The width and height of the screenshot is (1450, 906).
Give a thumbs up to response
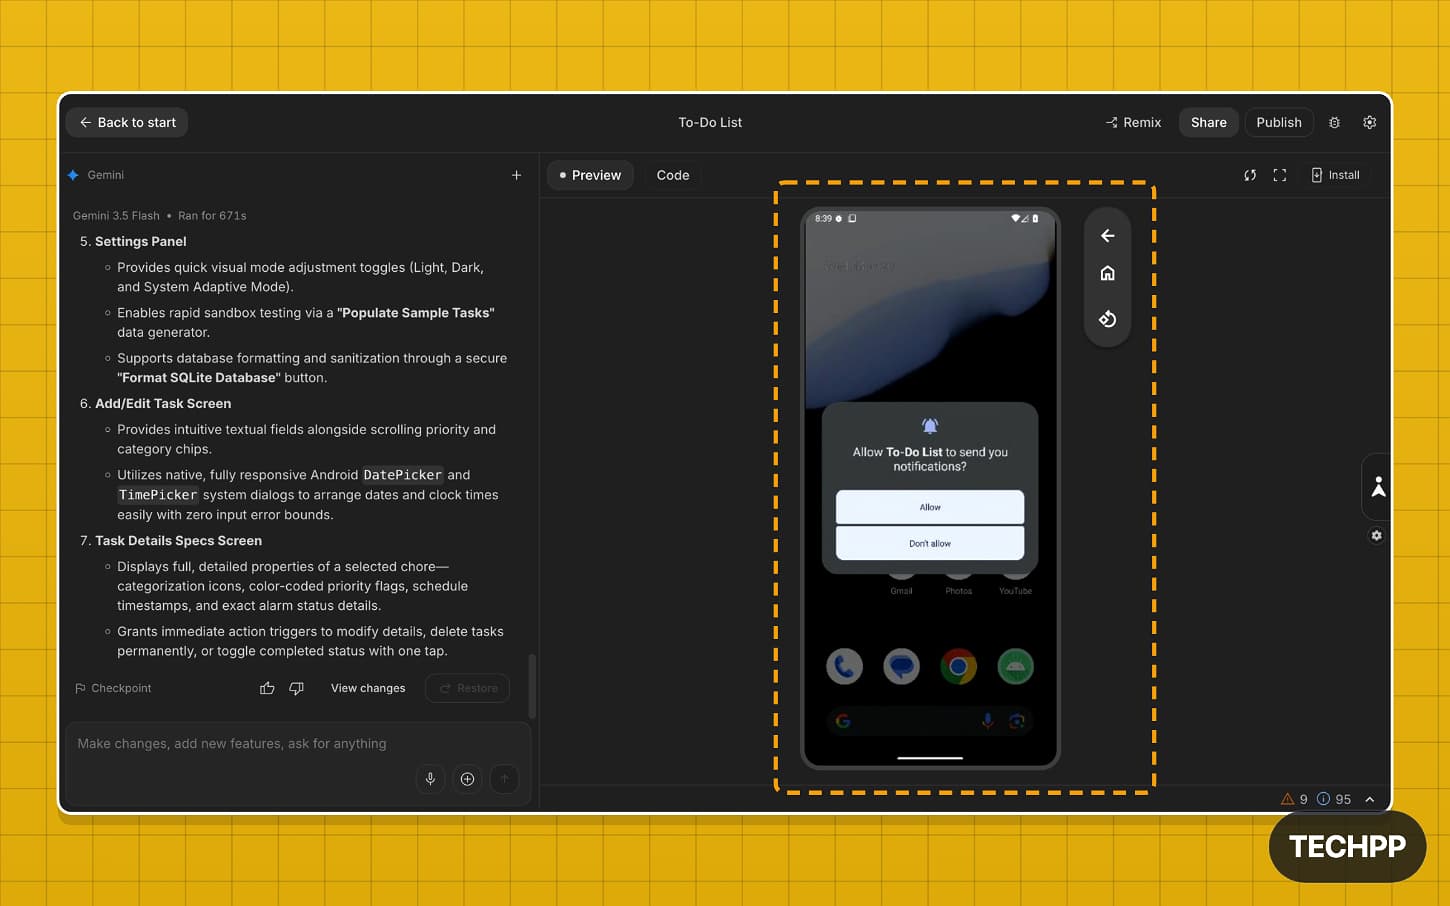click(x=267, y=688)
